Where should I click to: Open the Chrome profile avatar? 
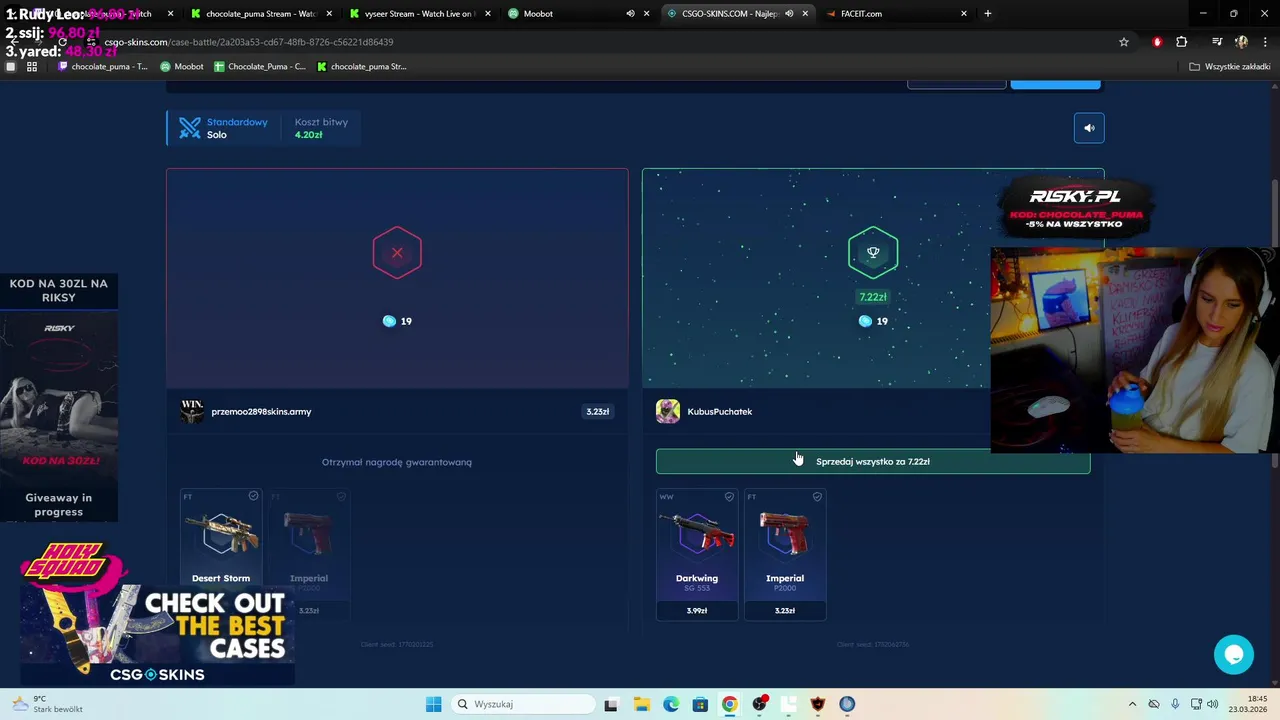1241,42
